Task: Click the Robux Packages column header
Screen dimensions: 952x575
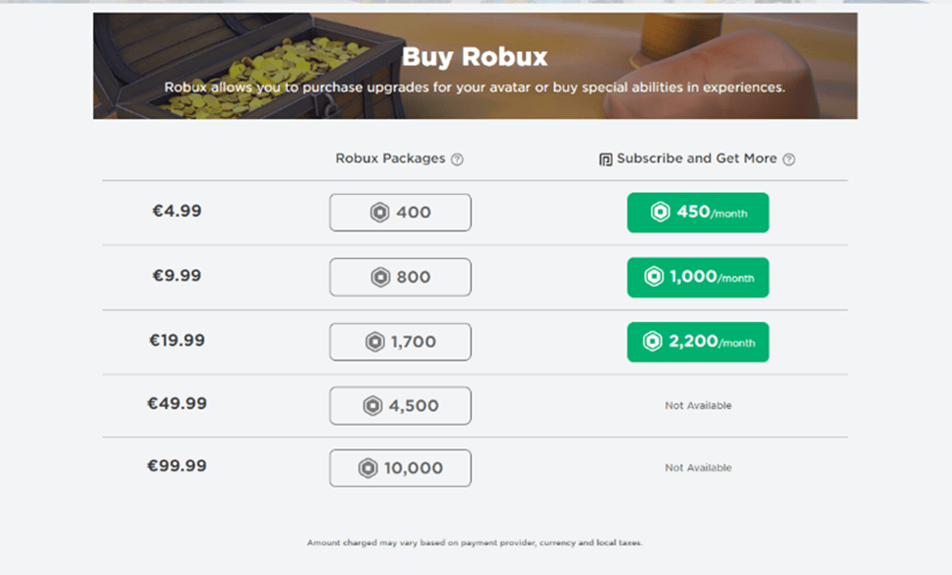Action: coord(390,158)
